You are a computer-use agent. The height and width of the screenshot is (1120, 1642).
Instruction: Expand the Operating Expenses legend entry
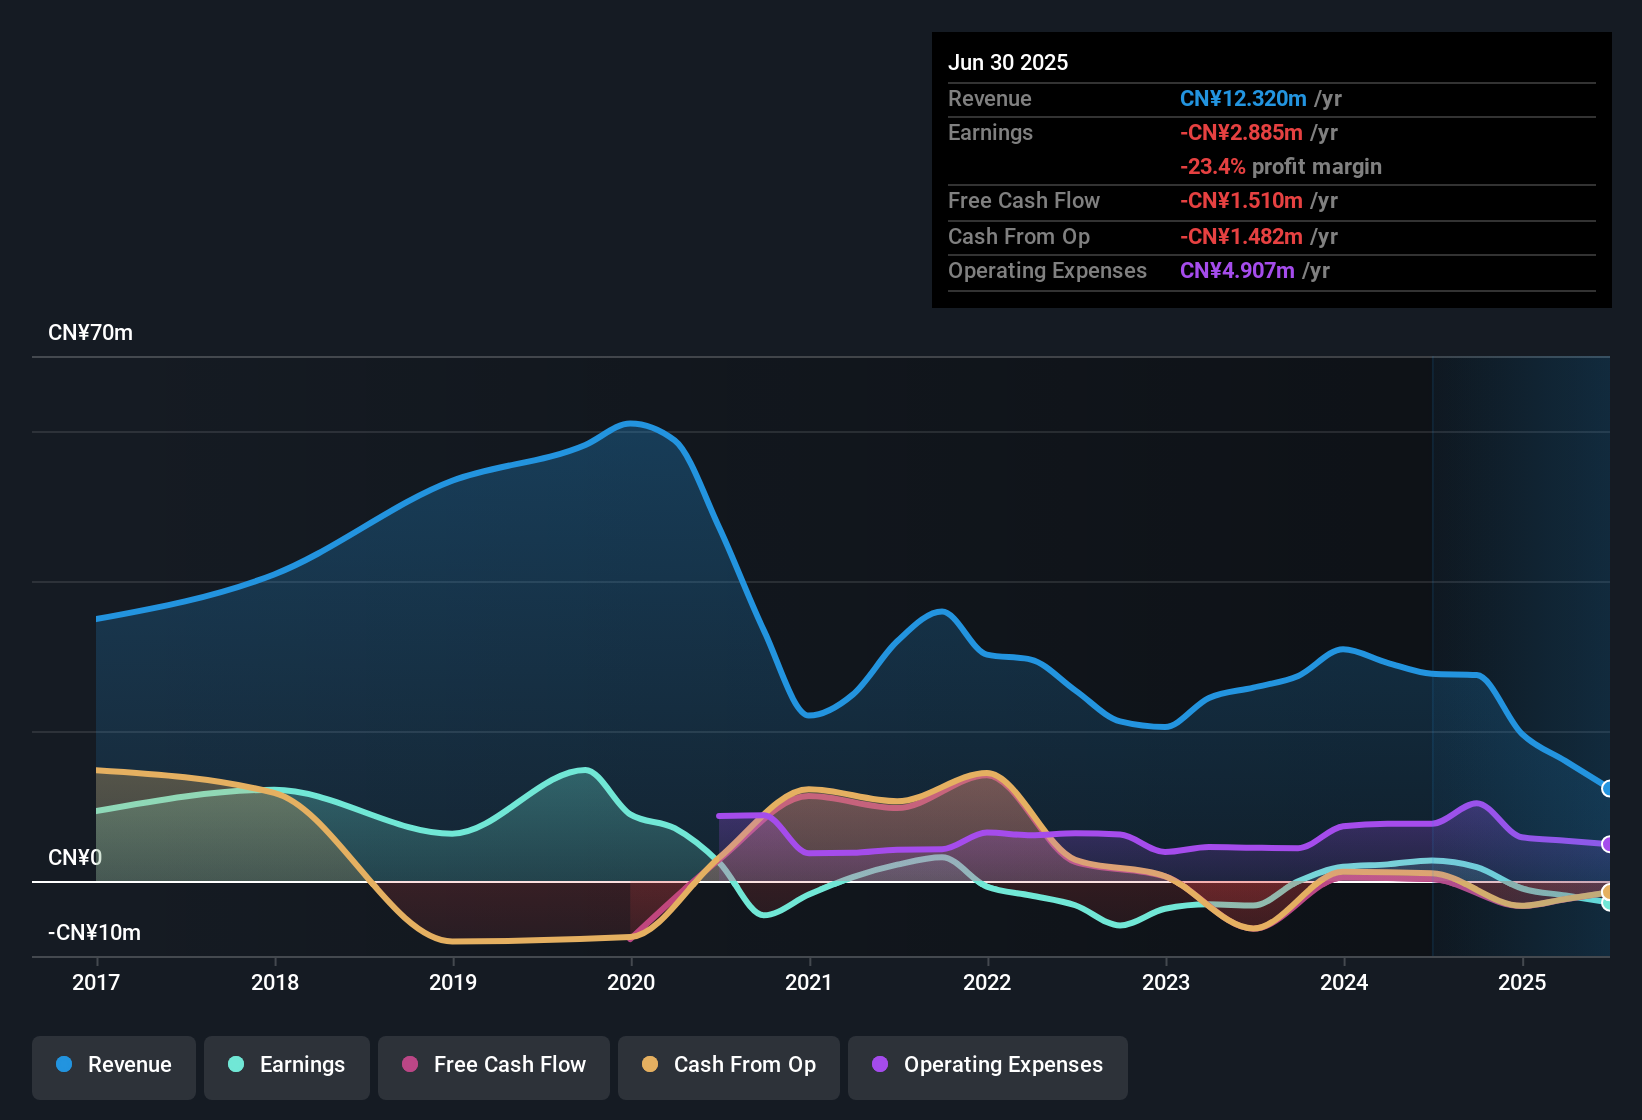coord(987,1066)
